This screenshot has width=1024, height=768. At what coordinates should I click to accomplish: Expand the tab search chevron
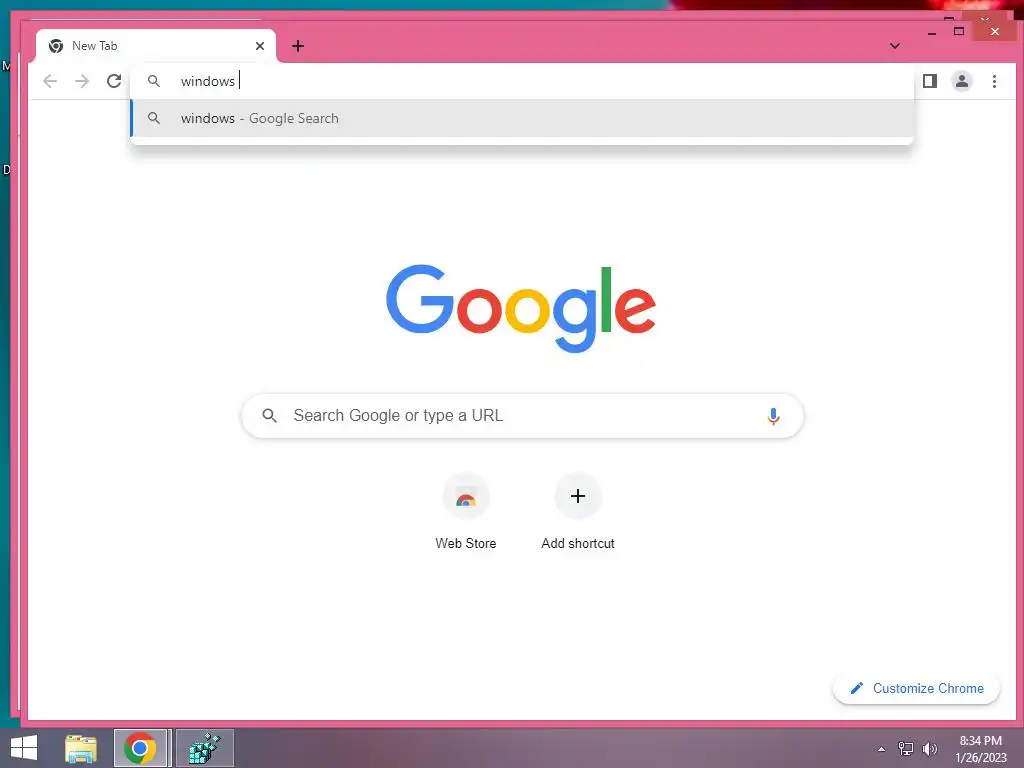[895, 46]
